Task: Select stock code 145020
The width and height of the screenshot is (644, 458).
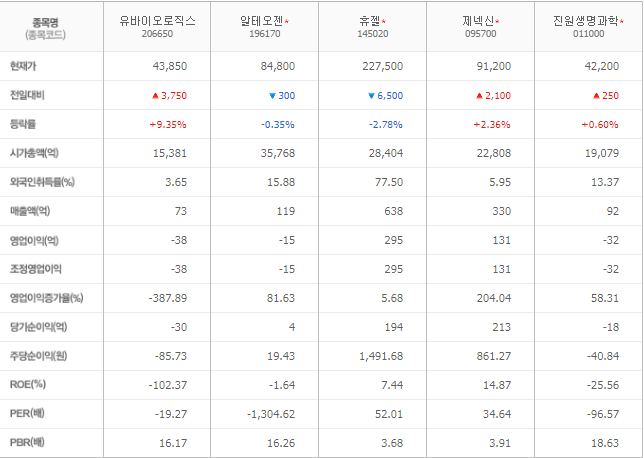Action: click(373, 34)
